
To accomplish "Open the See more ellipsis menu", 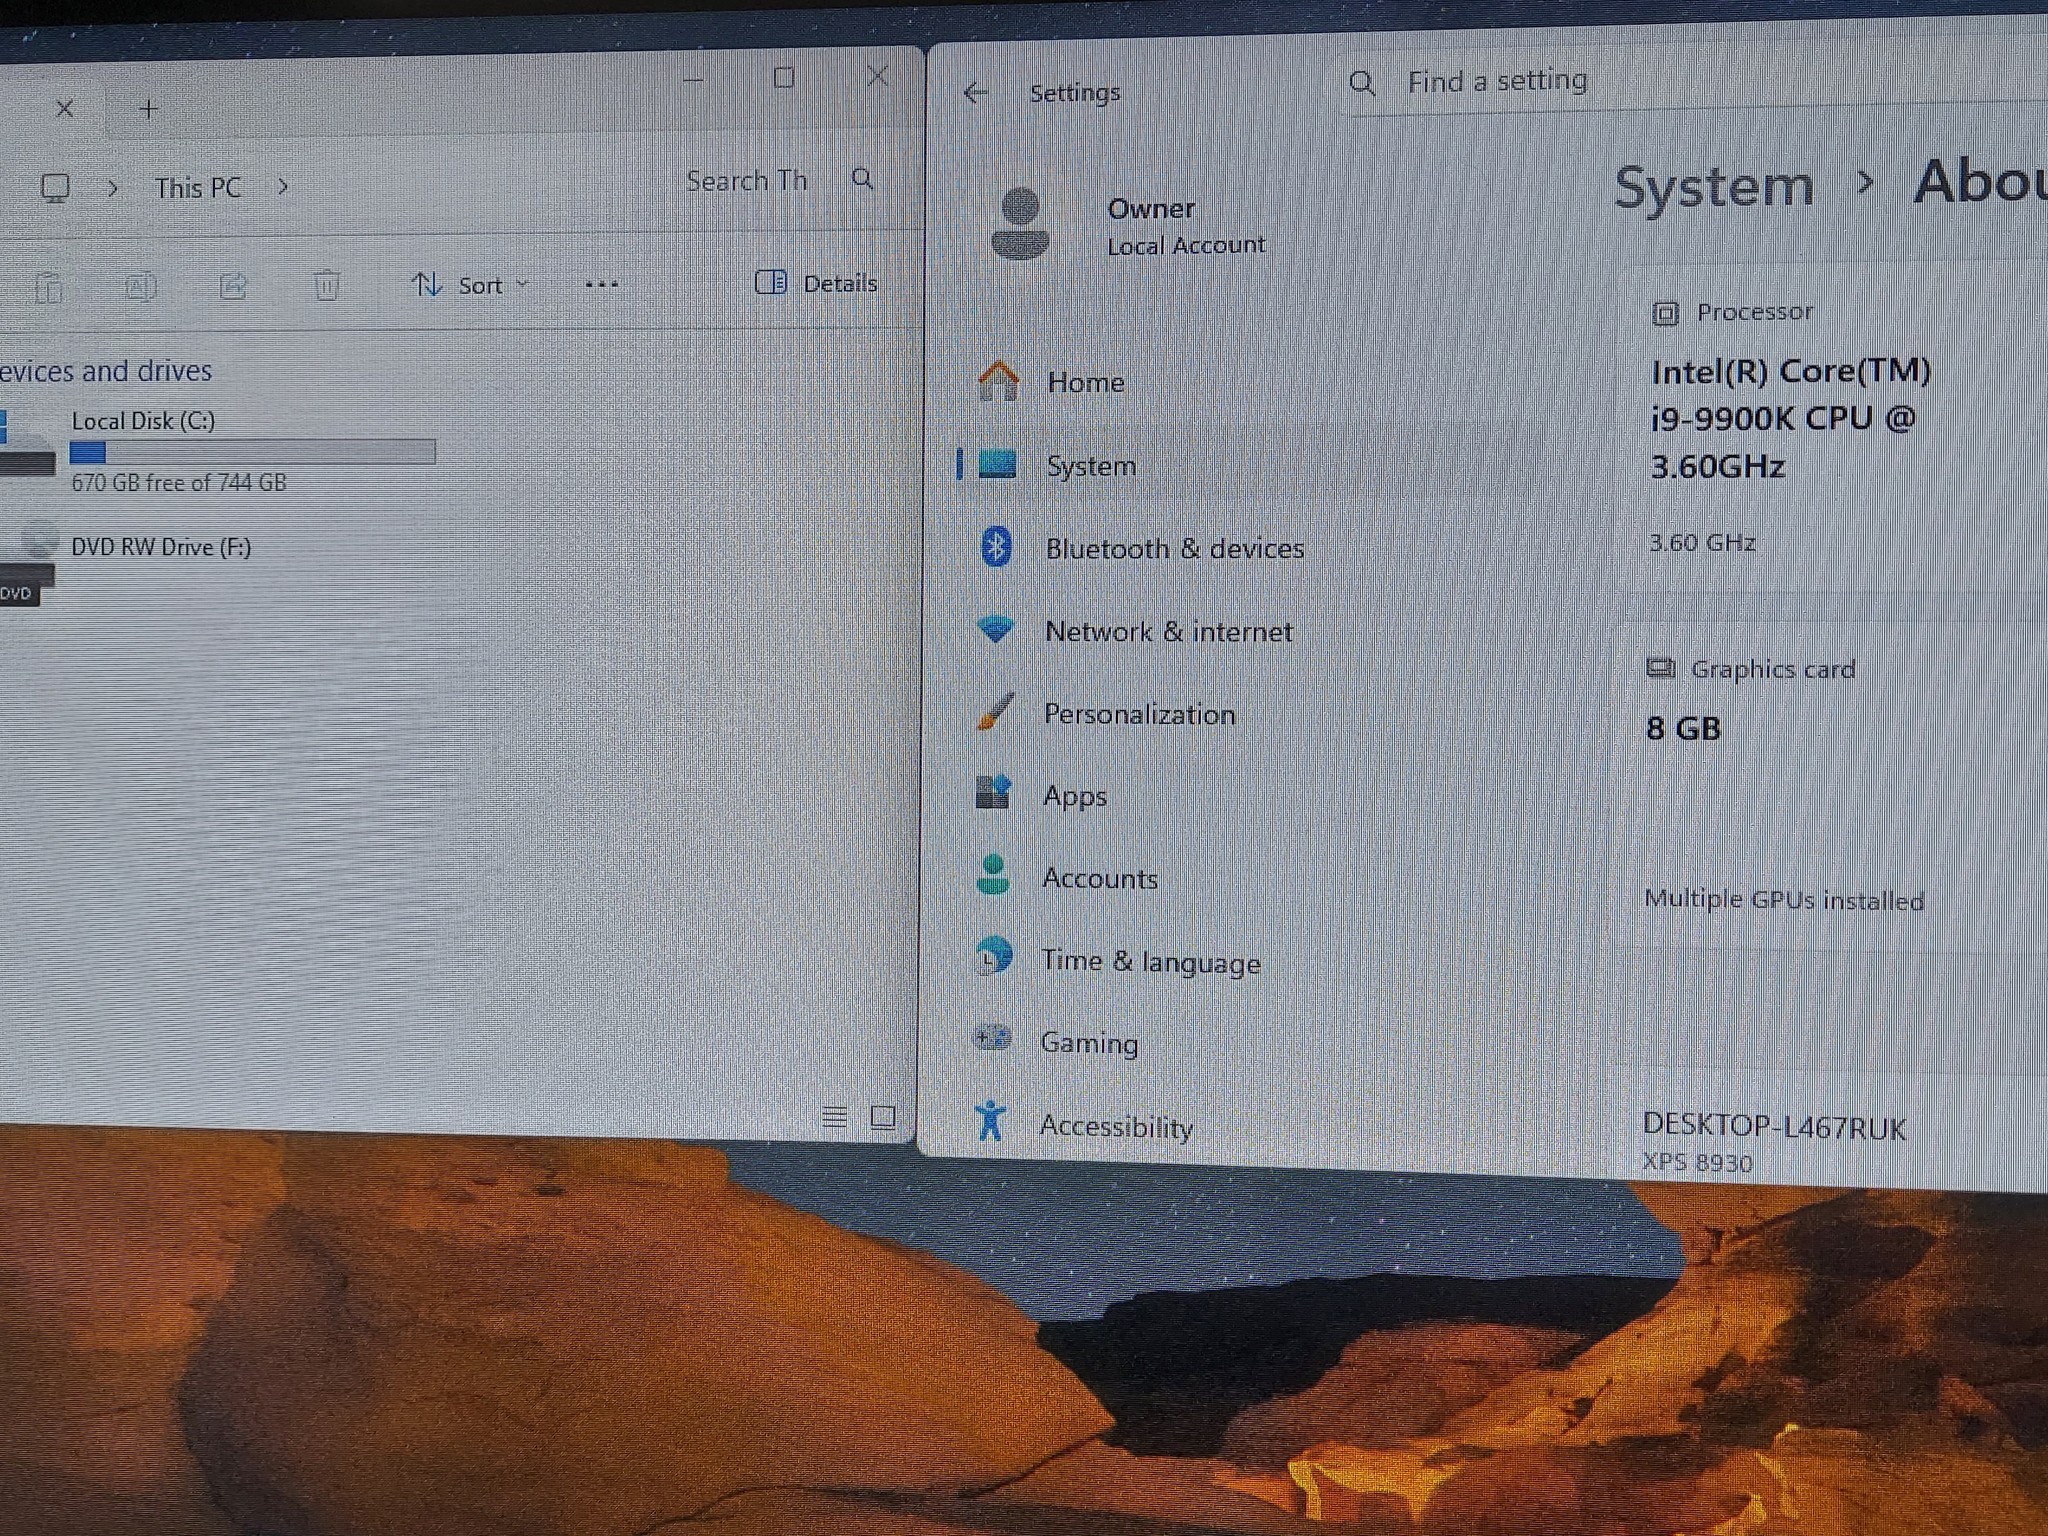I will point(601,285).
